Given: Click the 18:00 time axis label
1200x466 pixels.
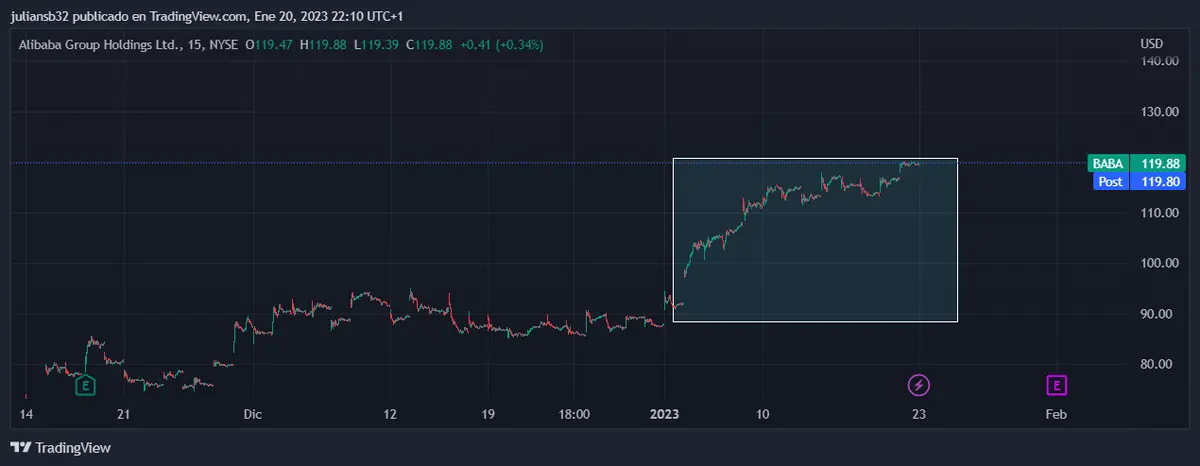Looking at the screenshot, I should click(575, 414).
